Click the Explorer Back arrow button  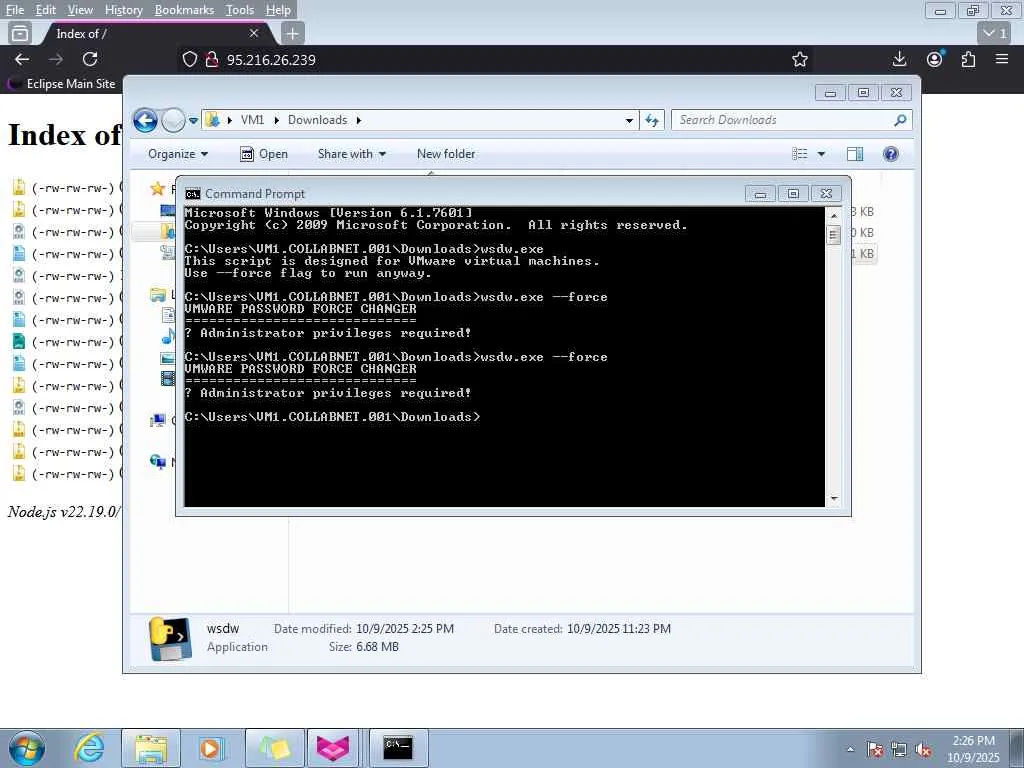(145, 120)
